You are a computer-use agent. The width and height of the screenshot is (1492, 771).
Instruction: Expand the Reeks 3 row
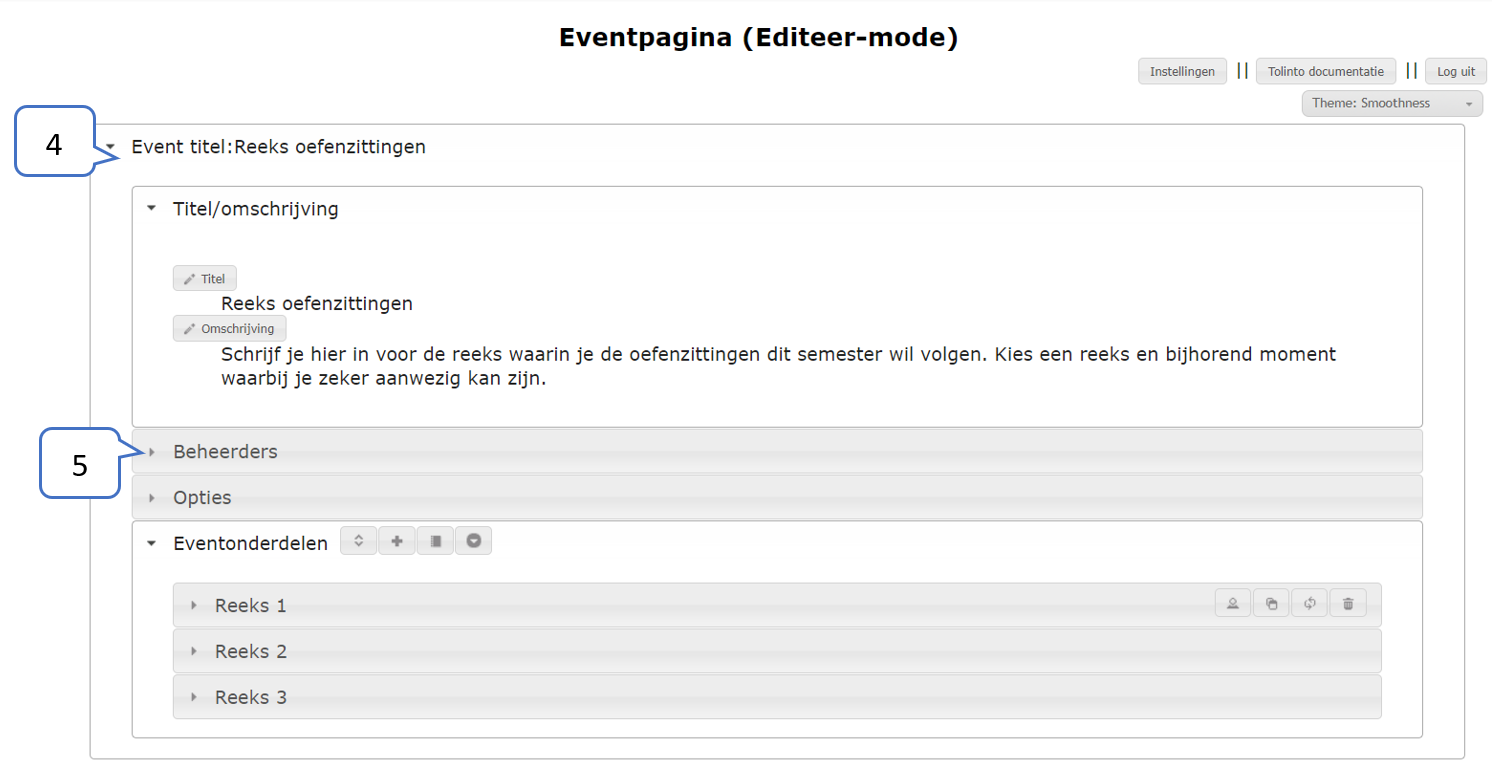[x=777, y=697]
